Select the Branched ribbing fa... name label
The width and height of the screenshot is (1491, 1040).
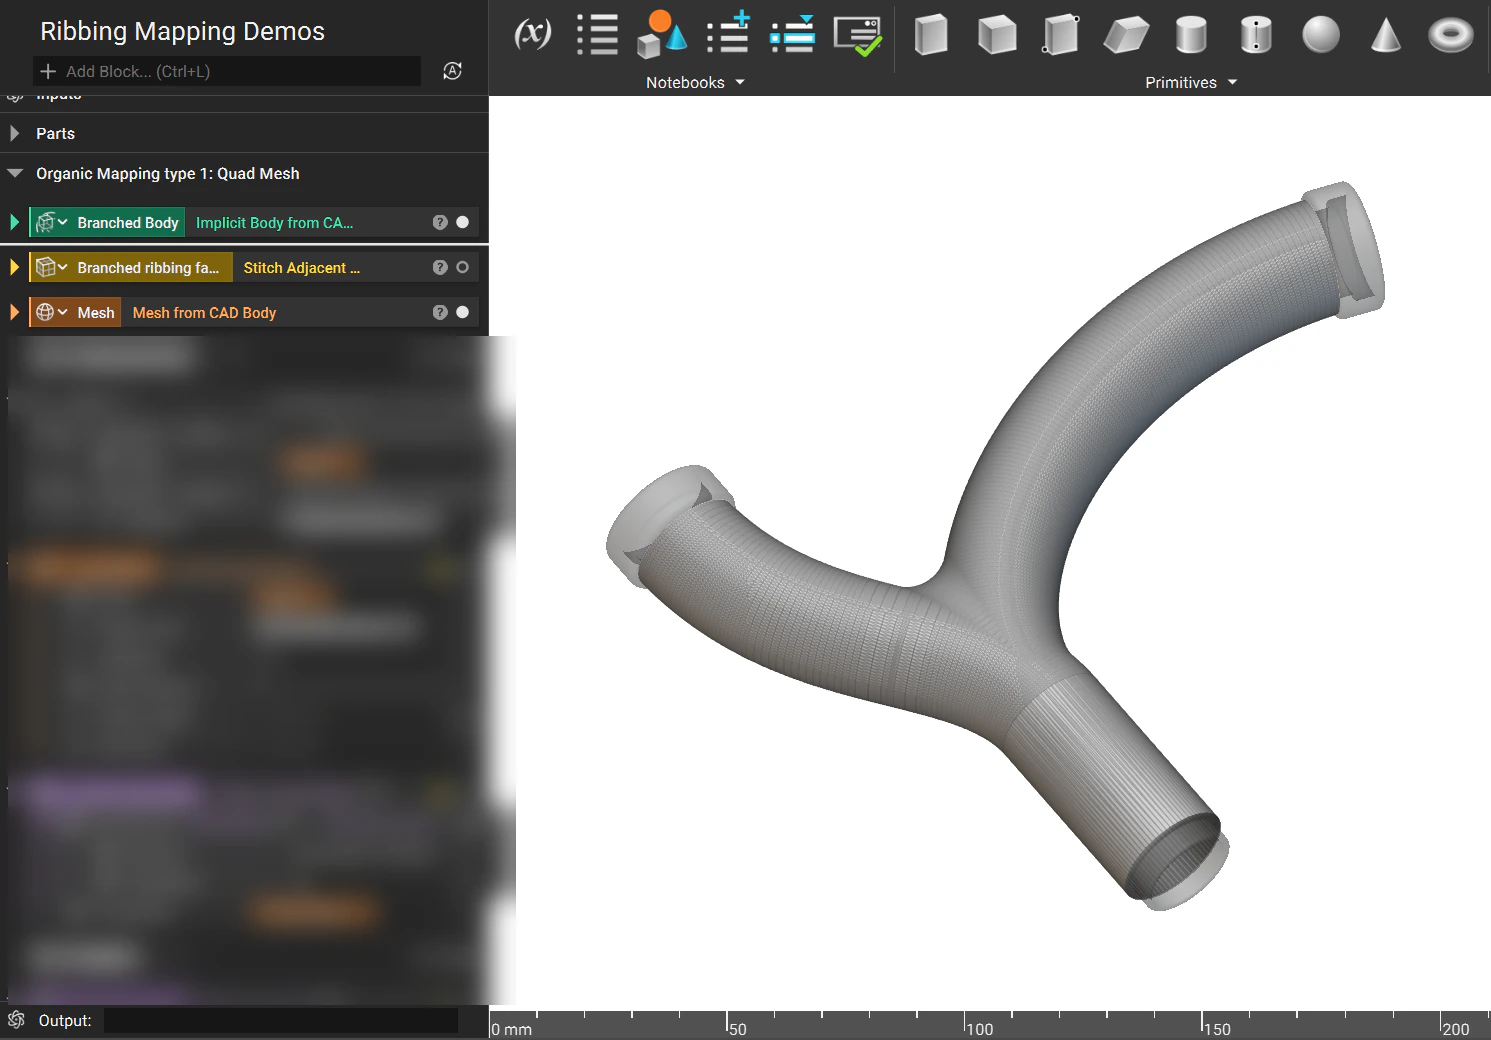click(148, 268)
